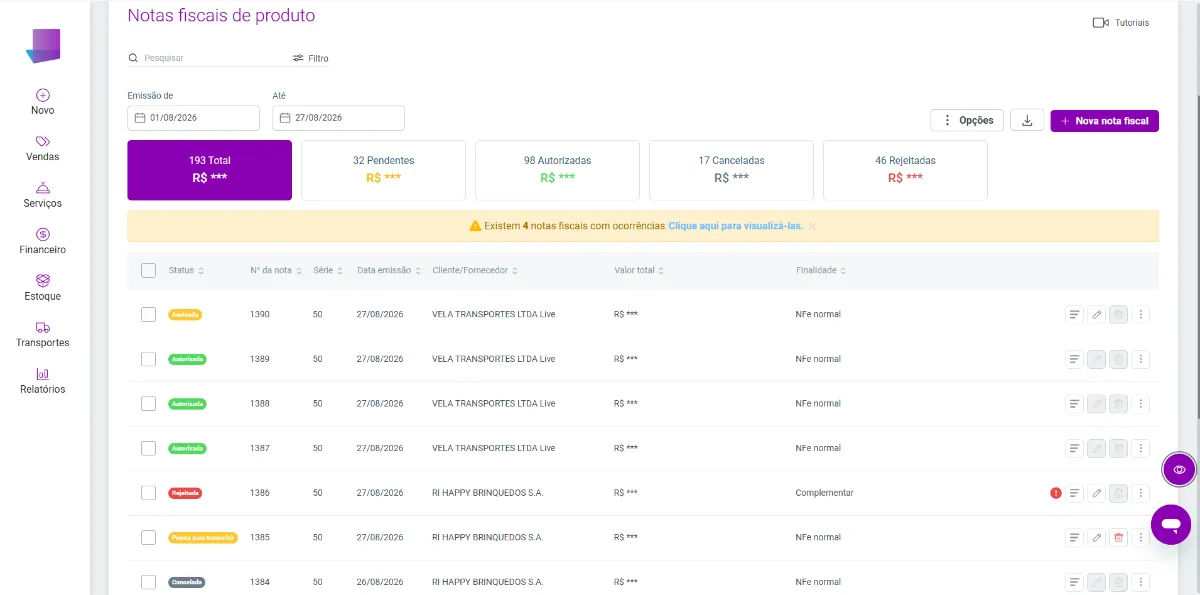This screenshot has height=595, width=1200.
Task: Check the box for note 1387
Action: click(149, 448)
